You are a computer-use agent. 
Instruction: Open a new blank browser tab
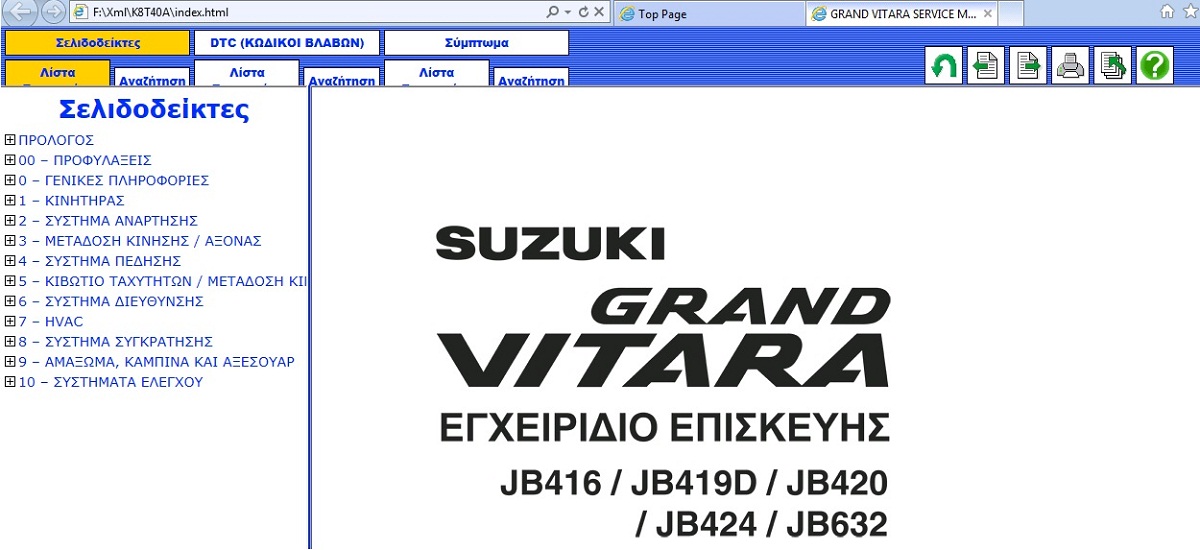1011,14
